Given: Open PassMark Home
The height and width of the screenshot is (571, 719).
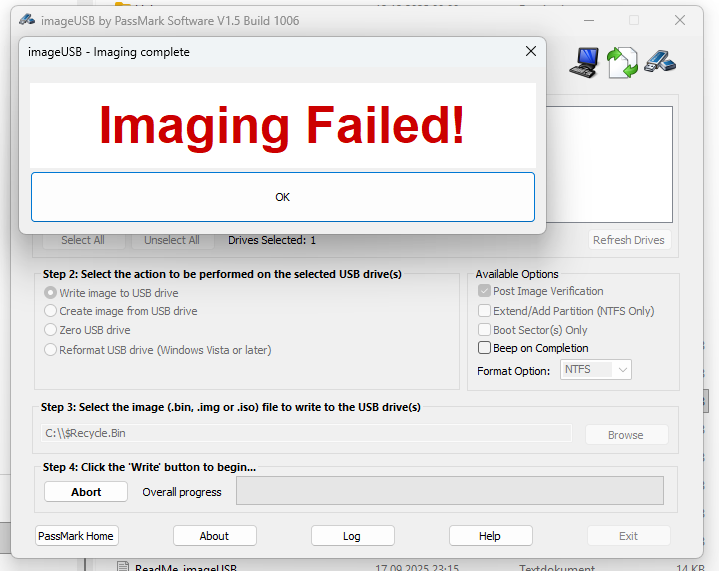Looking at the screenshot, I should point(77,536).
